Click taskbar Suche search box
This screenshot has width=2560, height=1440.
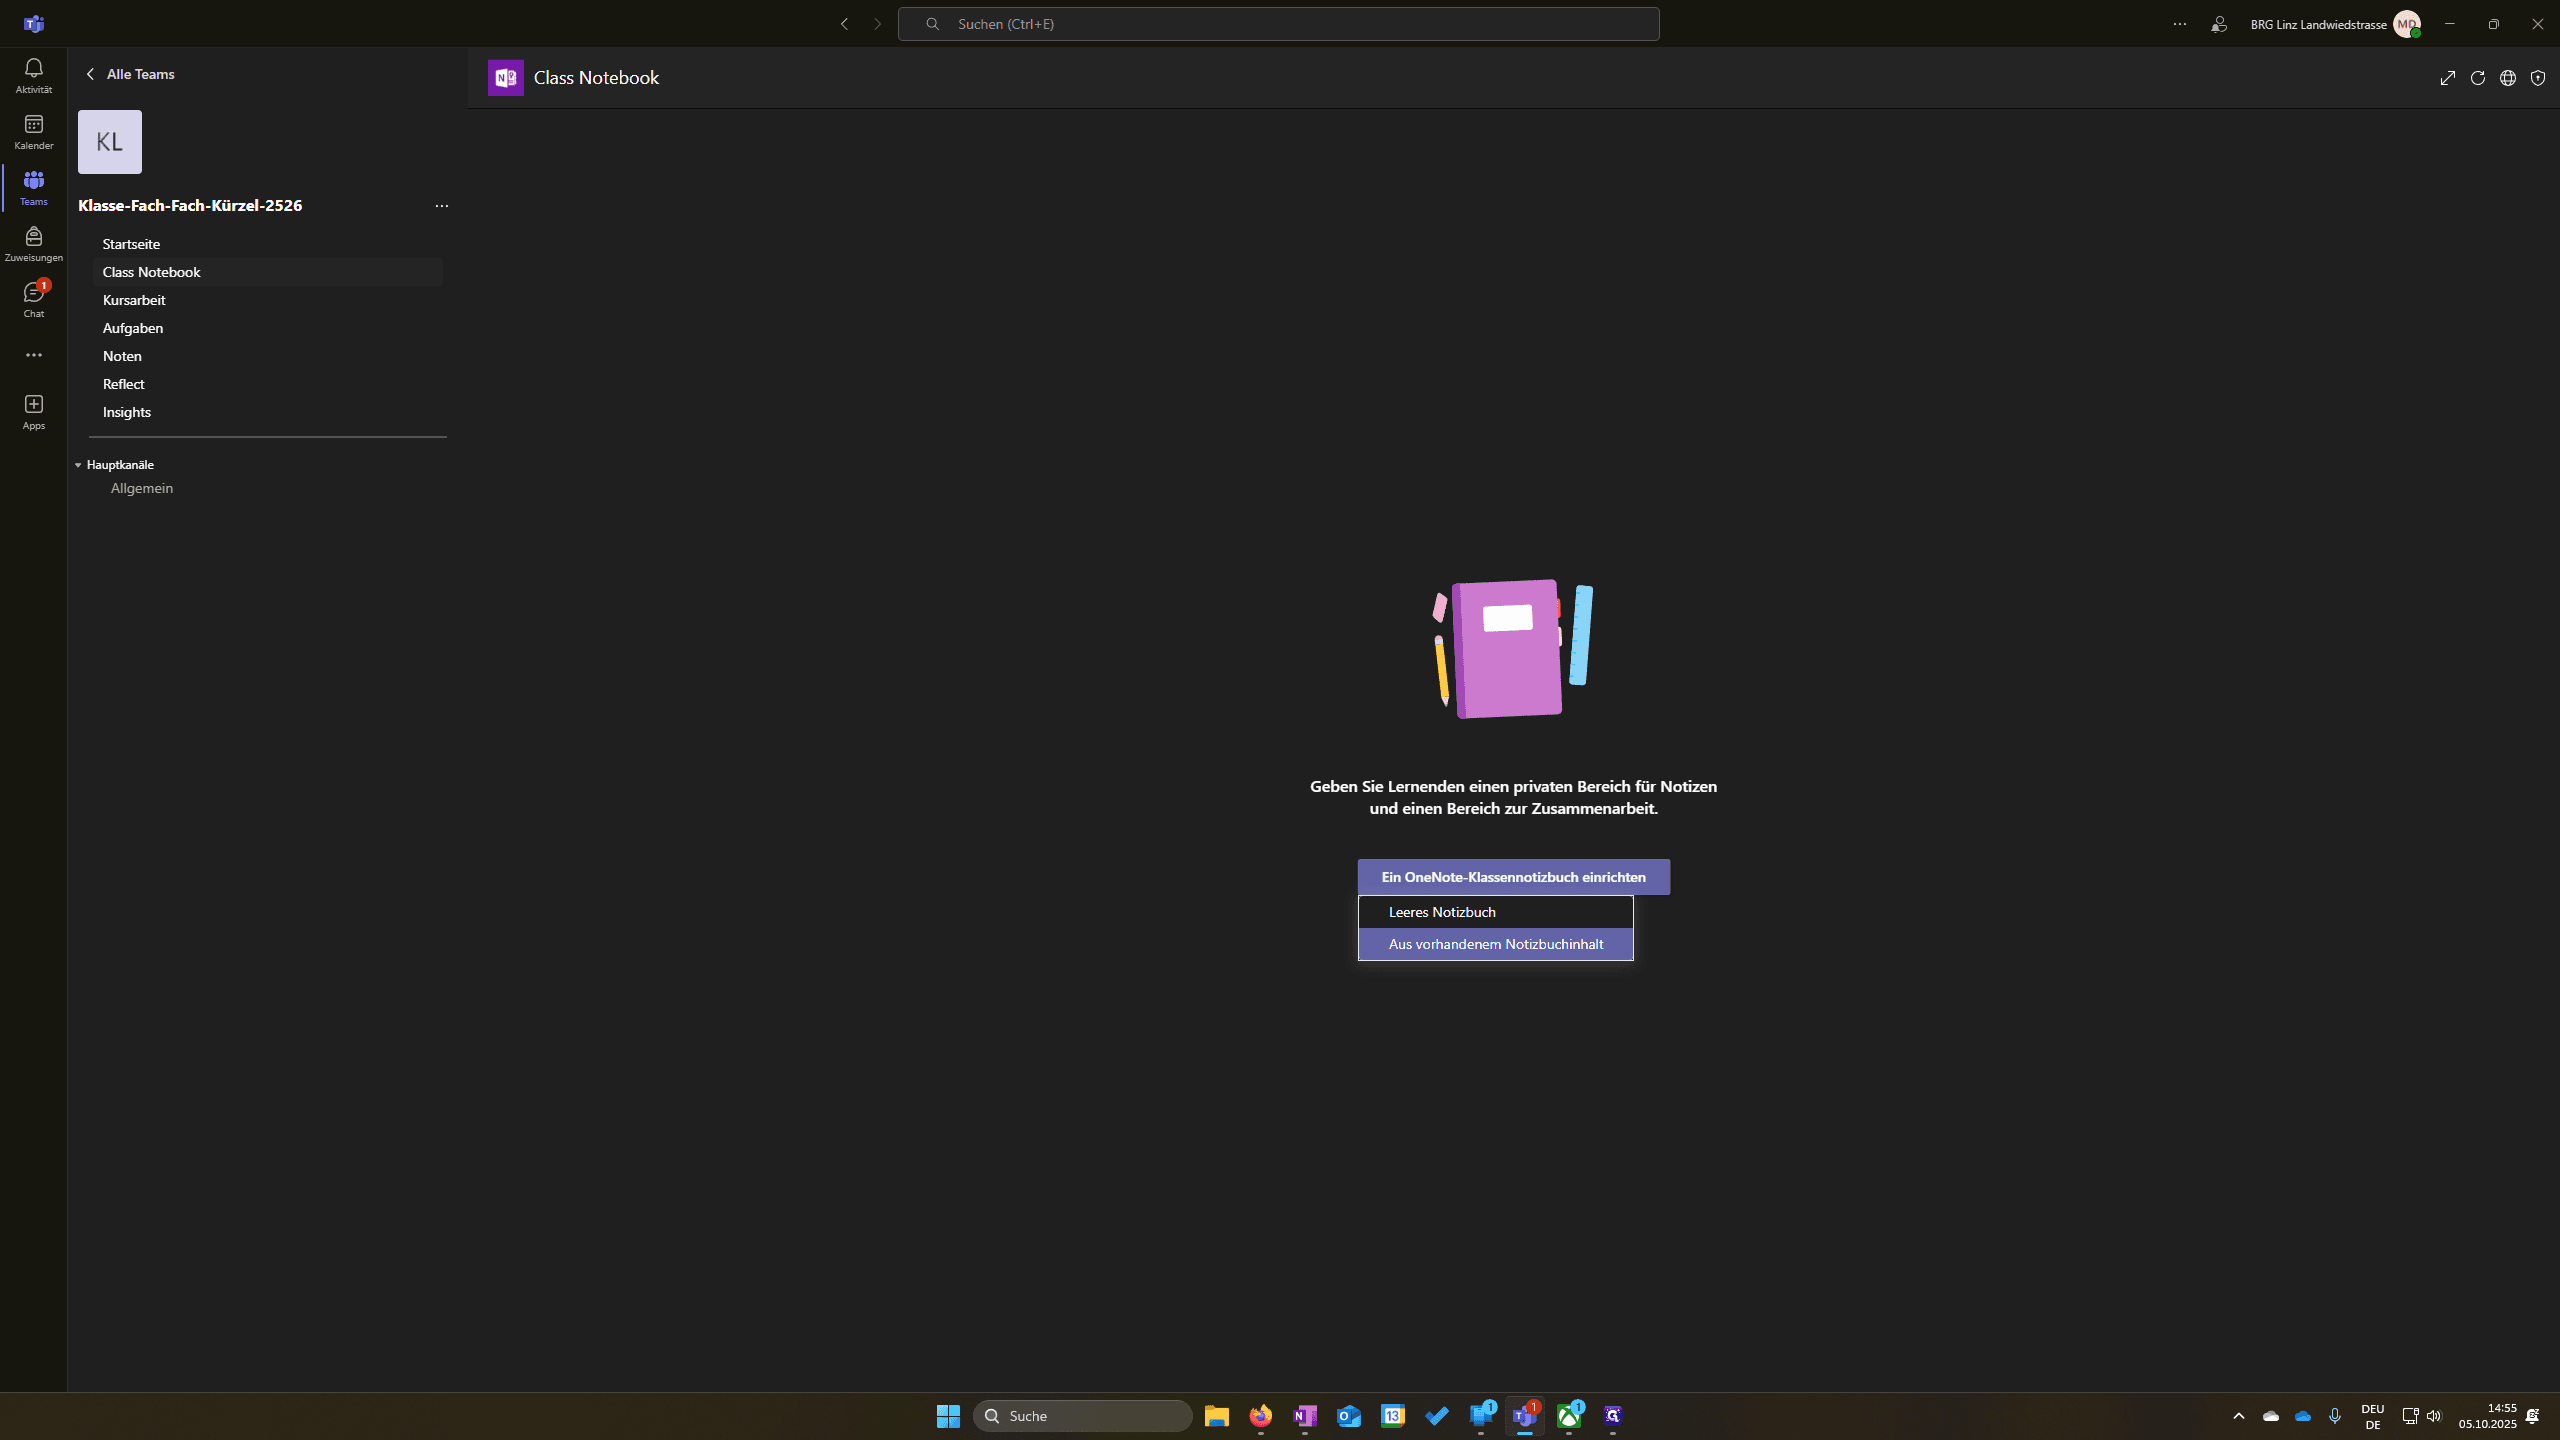tap(1082, 1416)
